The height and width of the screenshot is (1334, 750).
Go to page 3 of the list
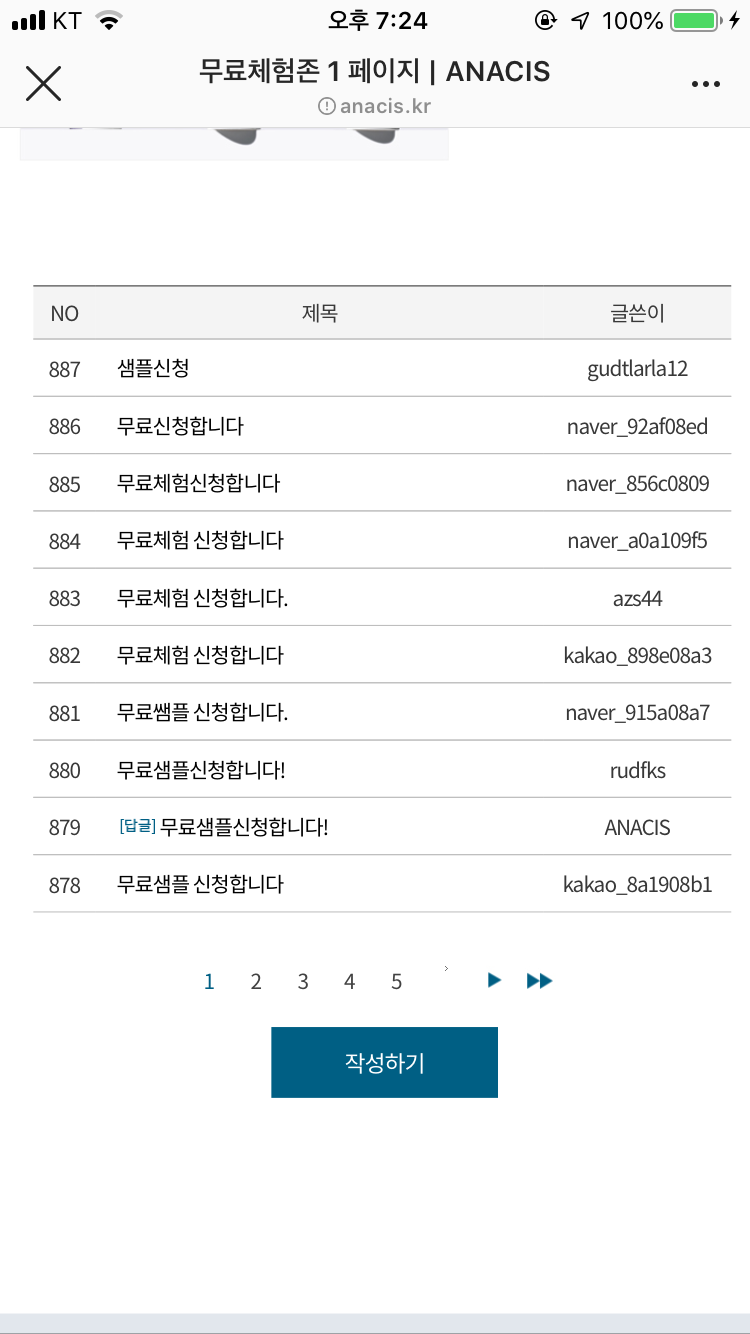(303, 982)
